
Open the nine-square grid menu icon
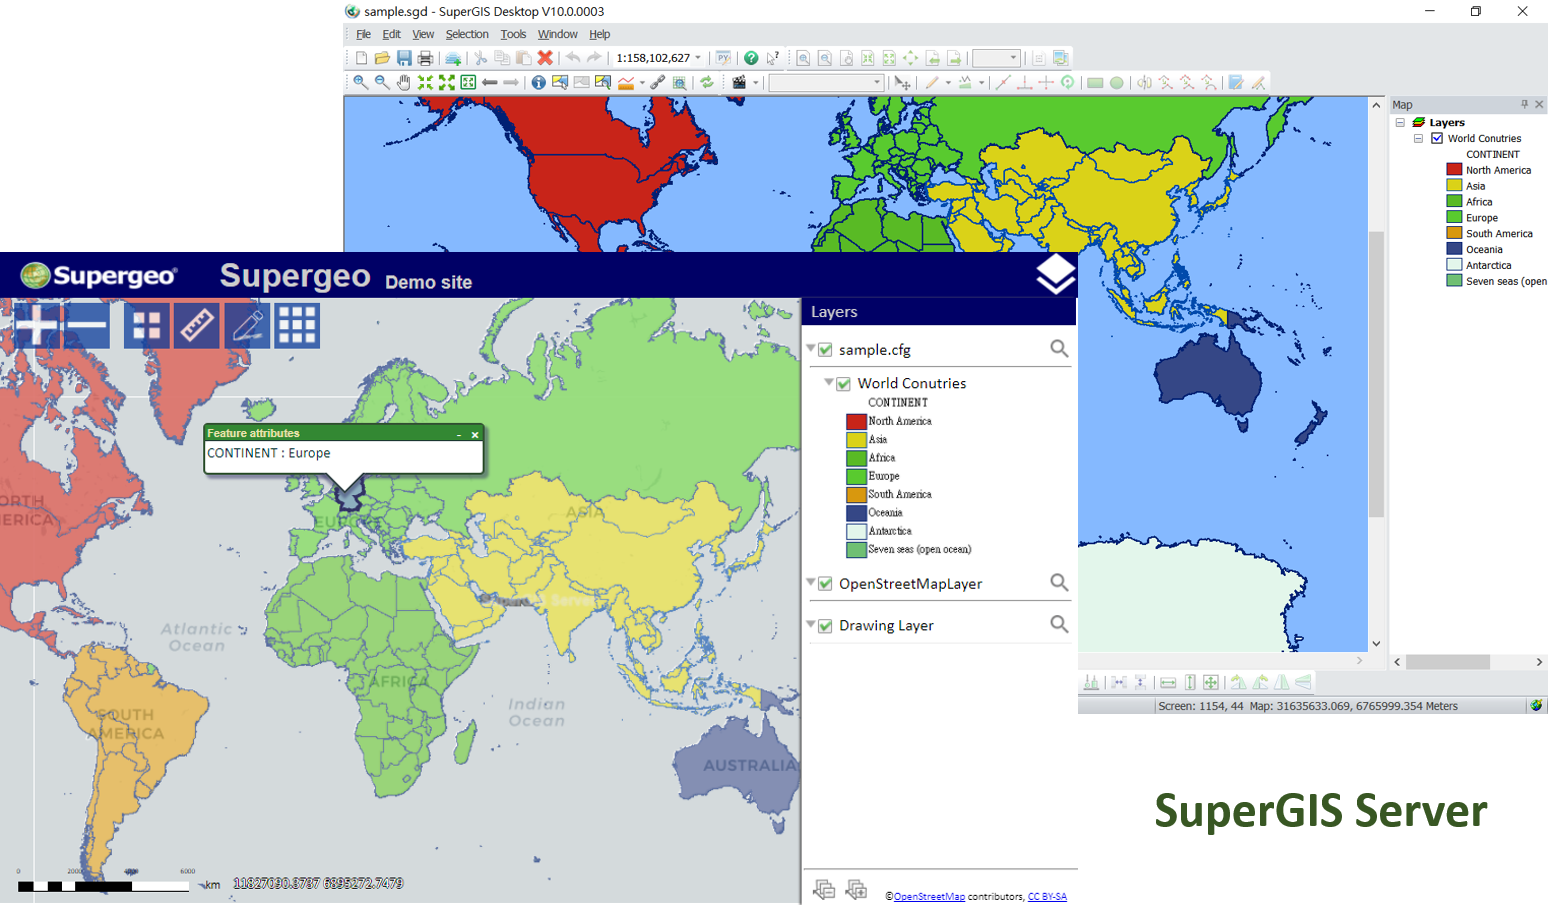pyautogui.click(x=297, y=325)
